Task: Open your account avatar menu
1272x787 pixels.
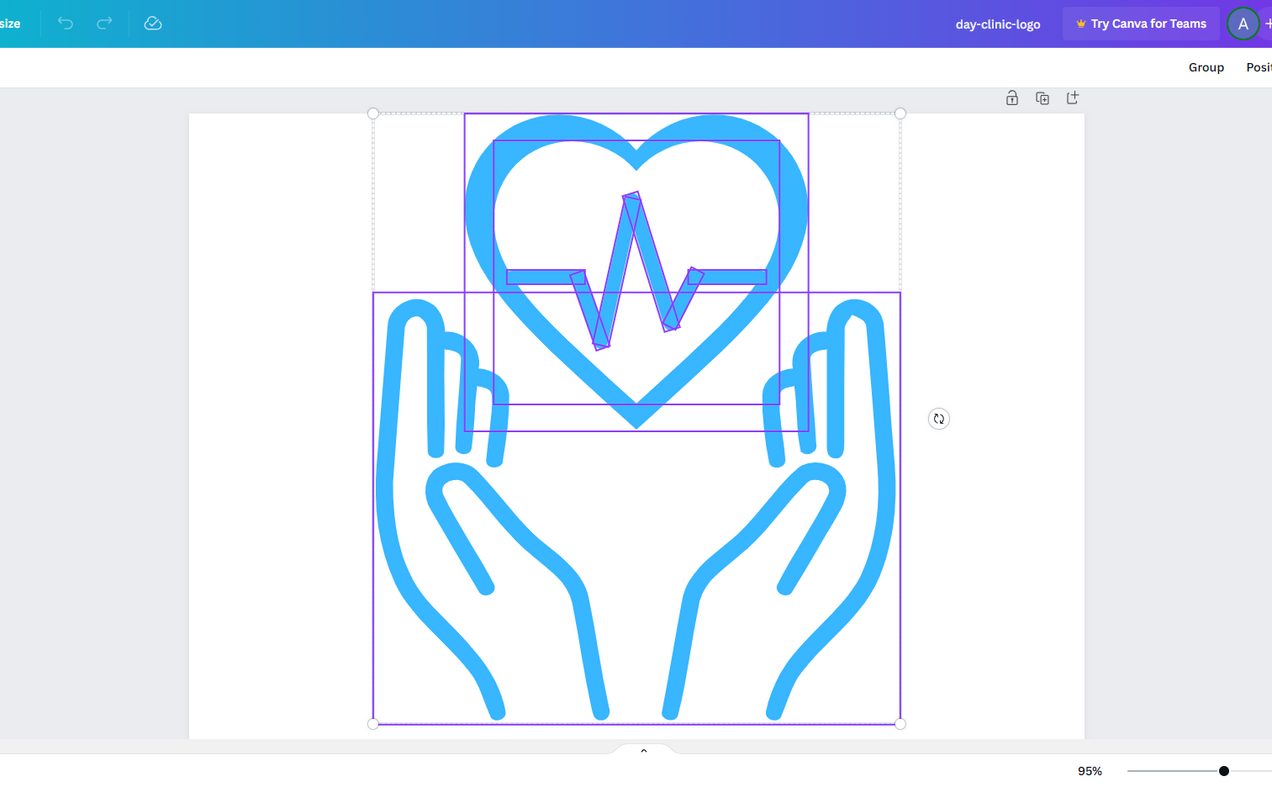Action: click(x=1242, y=23)
